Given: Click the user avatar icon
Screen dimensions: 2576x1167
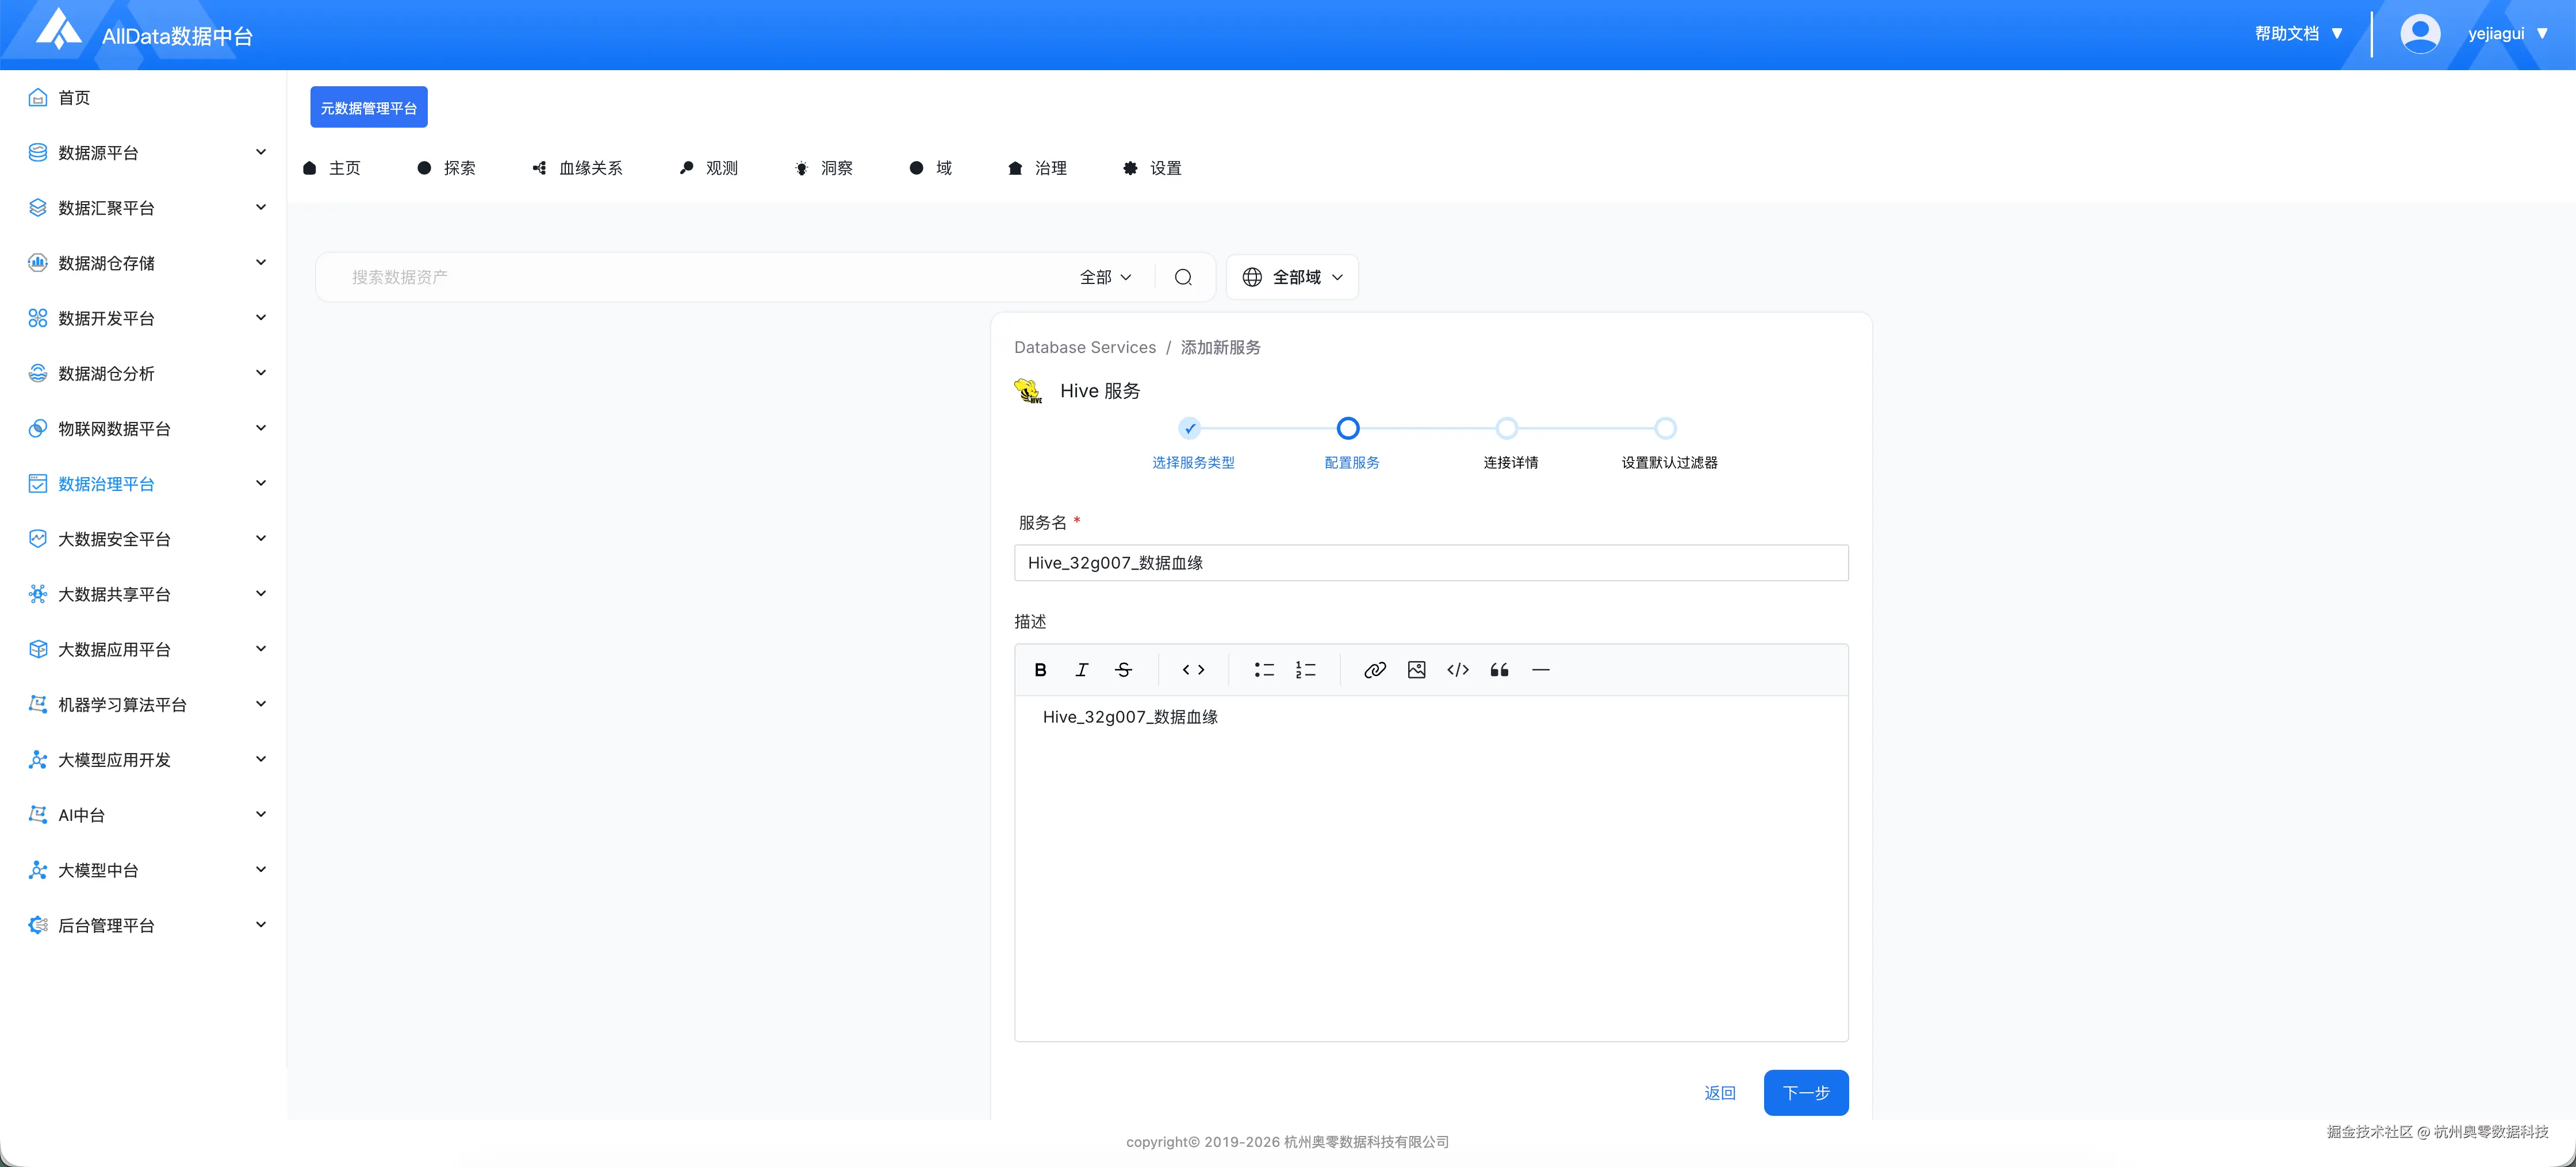Looking at the screenshot, I should pyautogui.click(x=2420, y=34).
